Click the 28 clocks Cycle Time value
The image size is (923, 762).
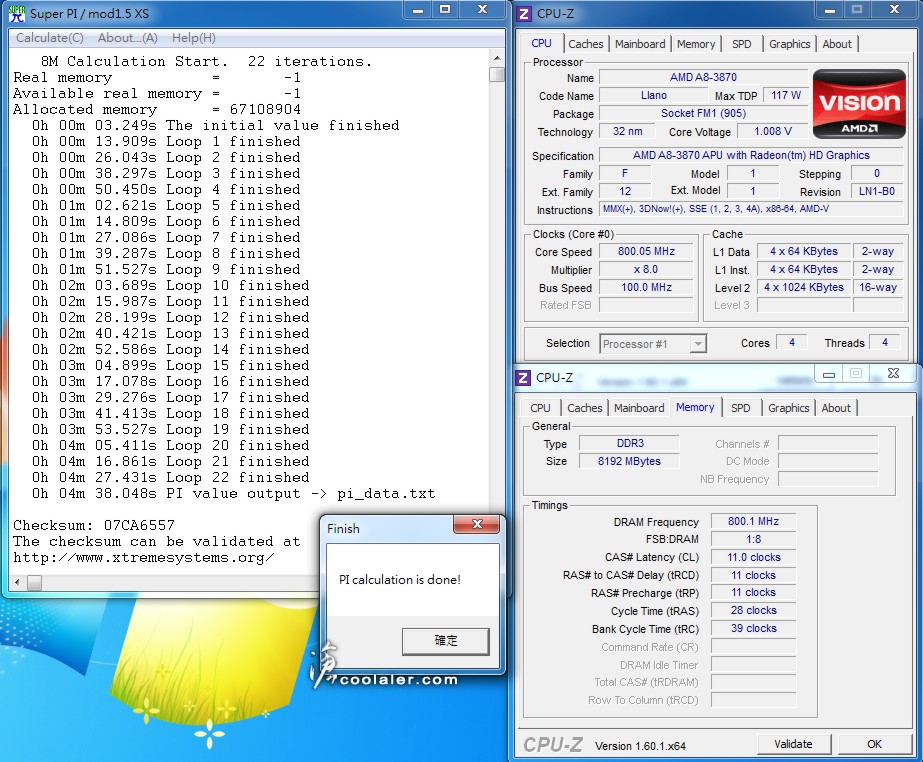pos(753,611)
